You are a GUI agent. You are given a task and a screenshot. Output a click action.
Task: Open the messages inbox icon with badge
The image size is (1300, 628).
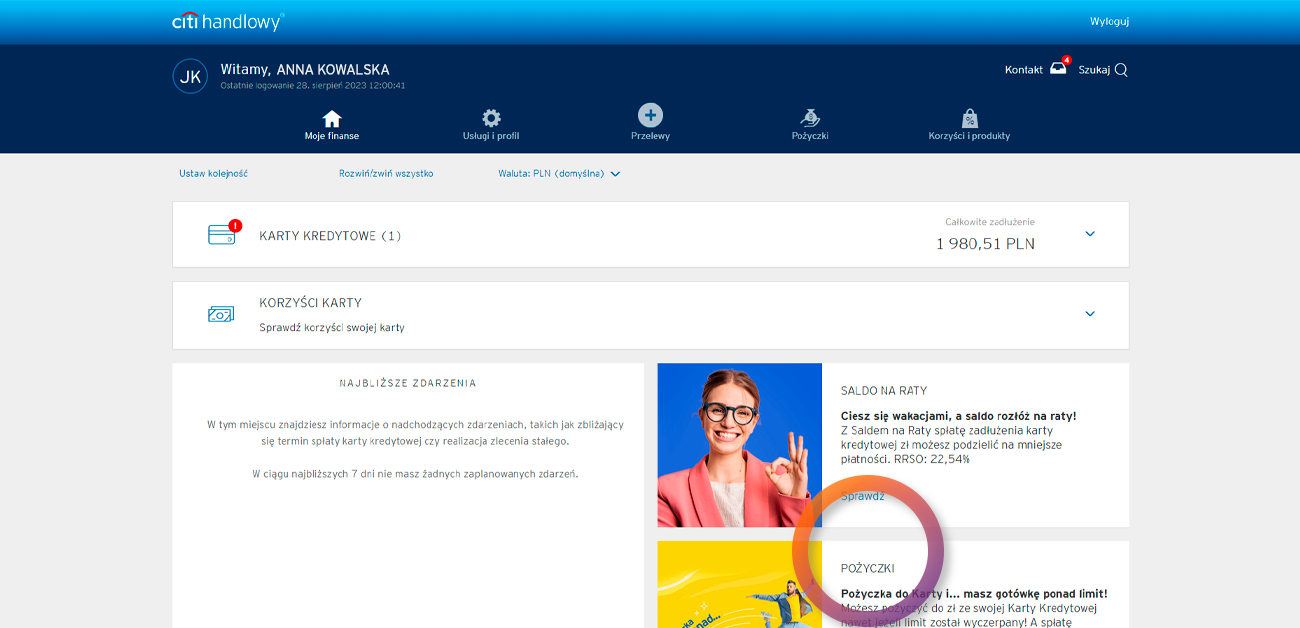(1058, 70)
